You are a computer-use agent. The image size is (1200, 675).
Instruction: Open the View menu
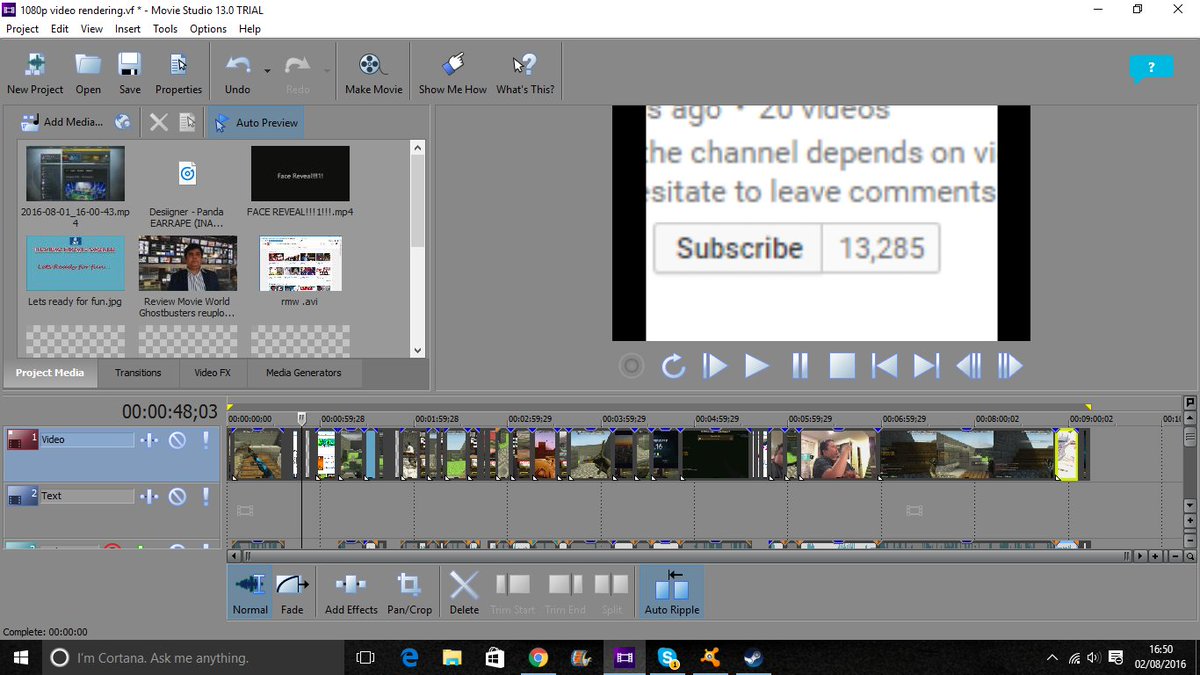pos(92,29)
